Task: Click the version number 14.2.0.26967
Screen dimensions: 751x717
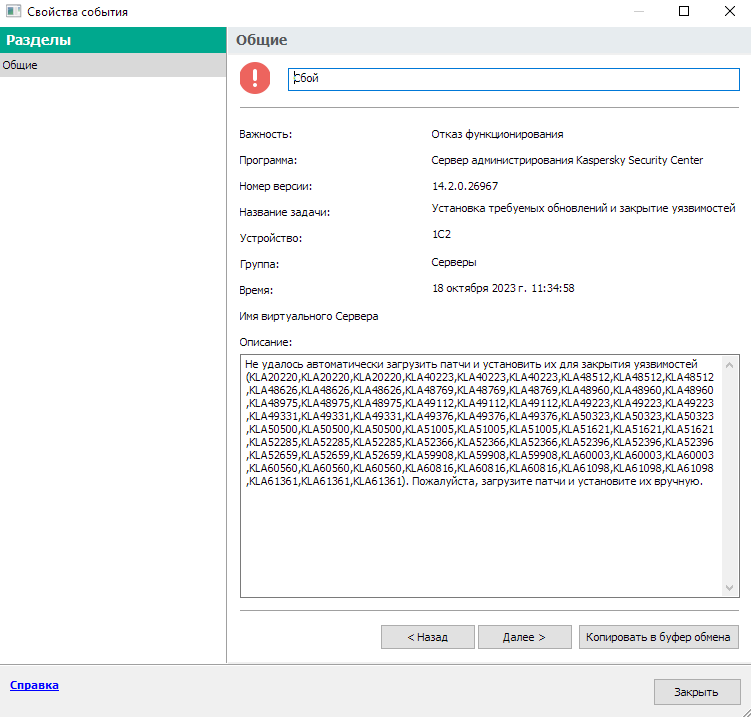Action: [465, 186]
